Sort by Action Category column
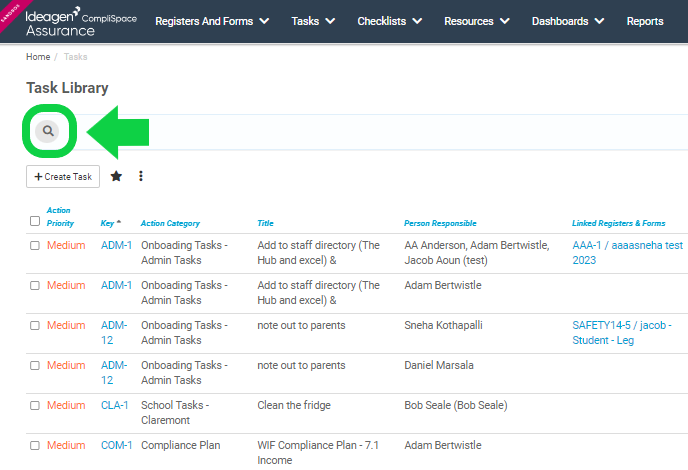Image resolution: width=688 pixels, height=470 pixels. tap(170, 223)
